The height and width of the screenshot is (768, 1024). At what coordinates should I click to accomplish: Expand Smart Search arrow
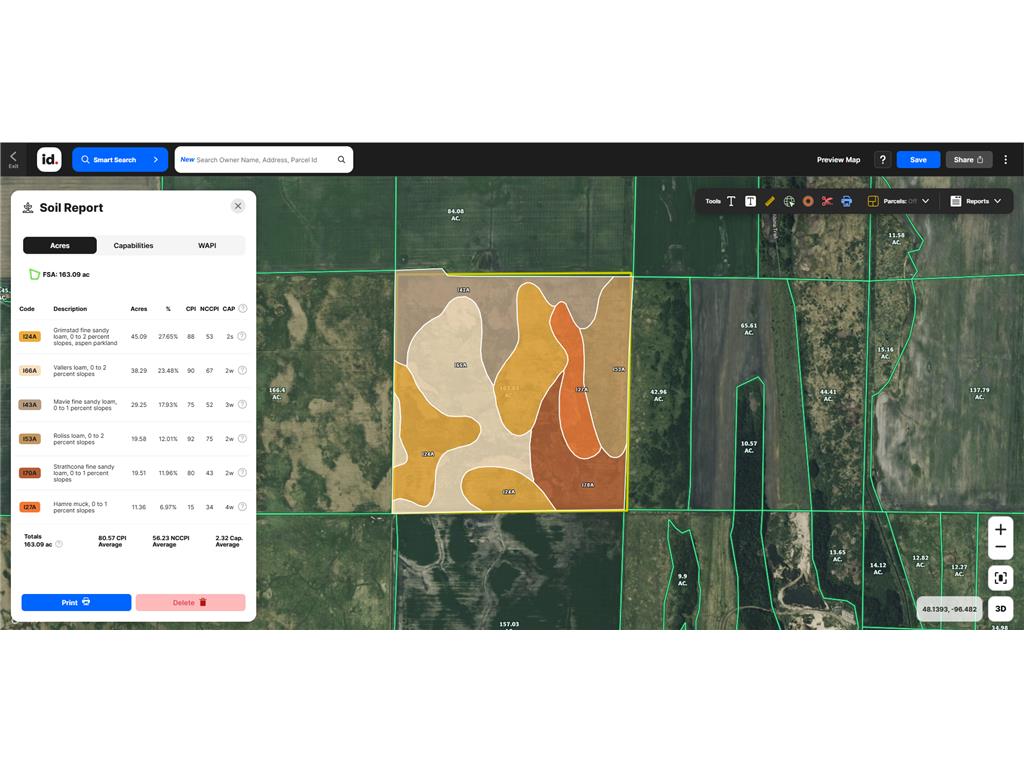point(155,159)
